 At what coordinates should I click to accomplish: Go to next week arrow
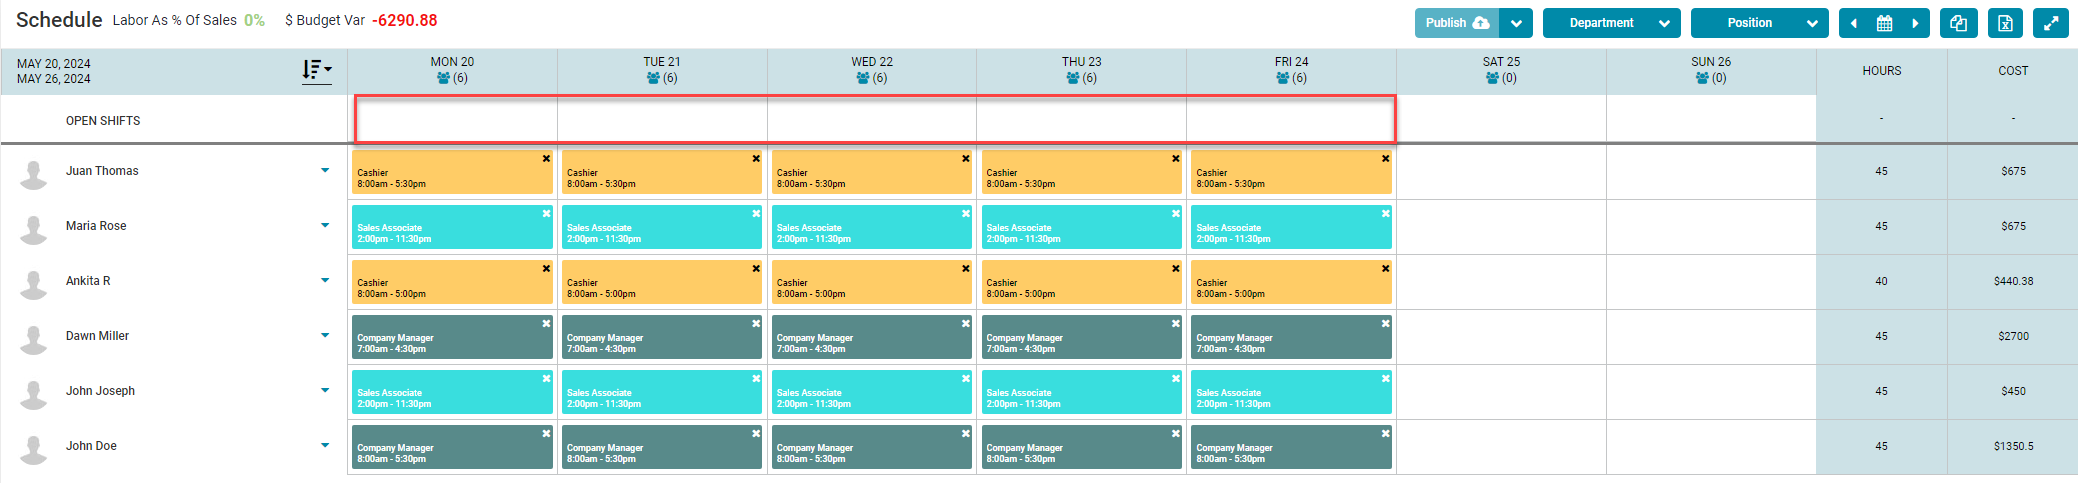point(1914,23)
